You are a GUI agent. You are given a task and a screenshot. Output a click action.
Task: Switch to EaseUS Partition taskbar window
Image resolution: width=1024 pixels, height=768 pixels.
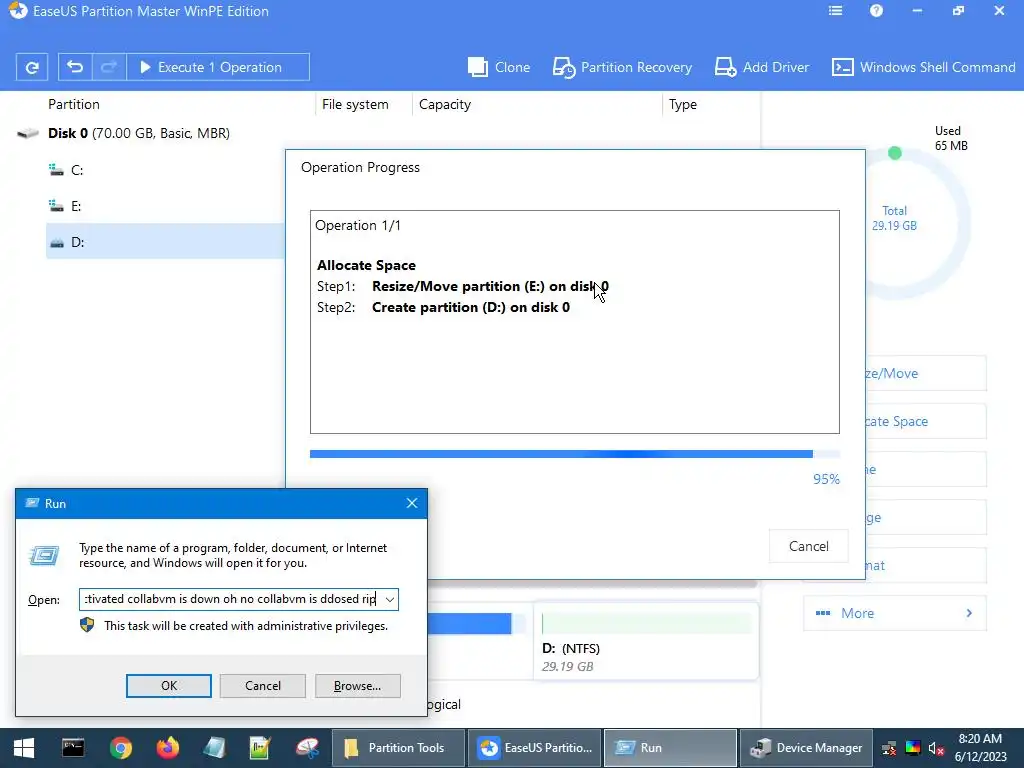[534, 748]
